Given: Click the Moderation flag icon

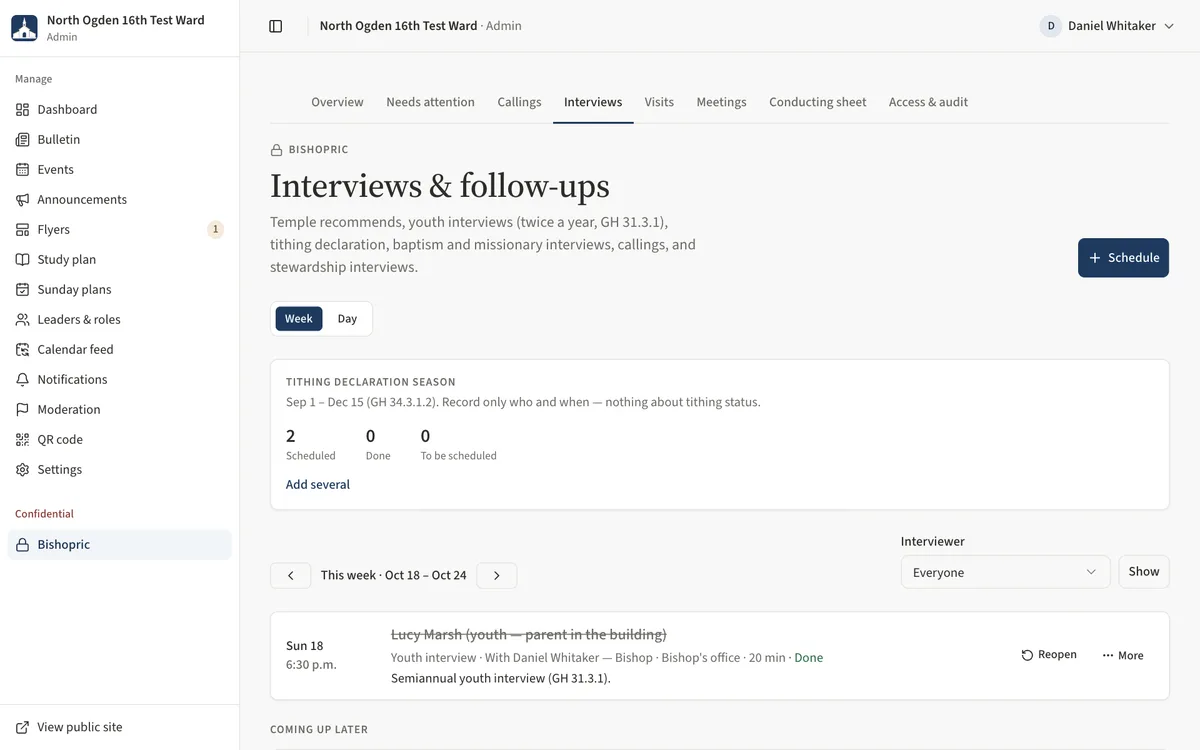Looking at the screenshot, I should [23, 409].
